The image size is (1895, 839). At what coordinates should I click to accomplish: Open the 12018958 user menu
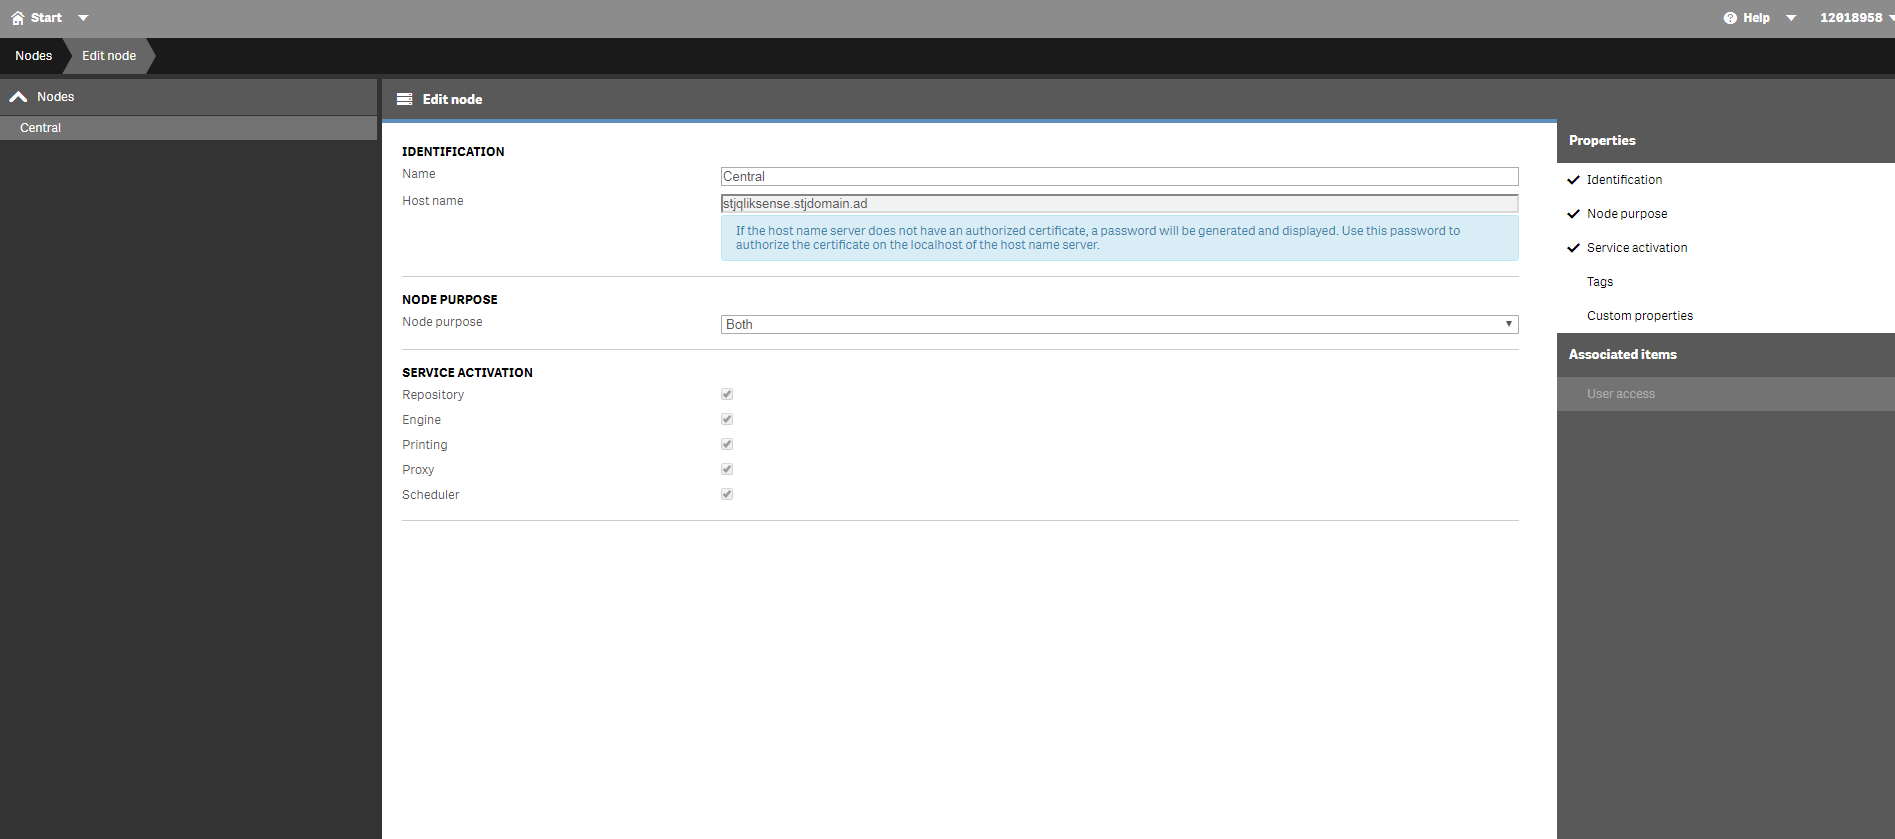pyautogui.click(x=1856, y=18)
